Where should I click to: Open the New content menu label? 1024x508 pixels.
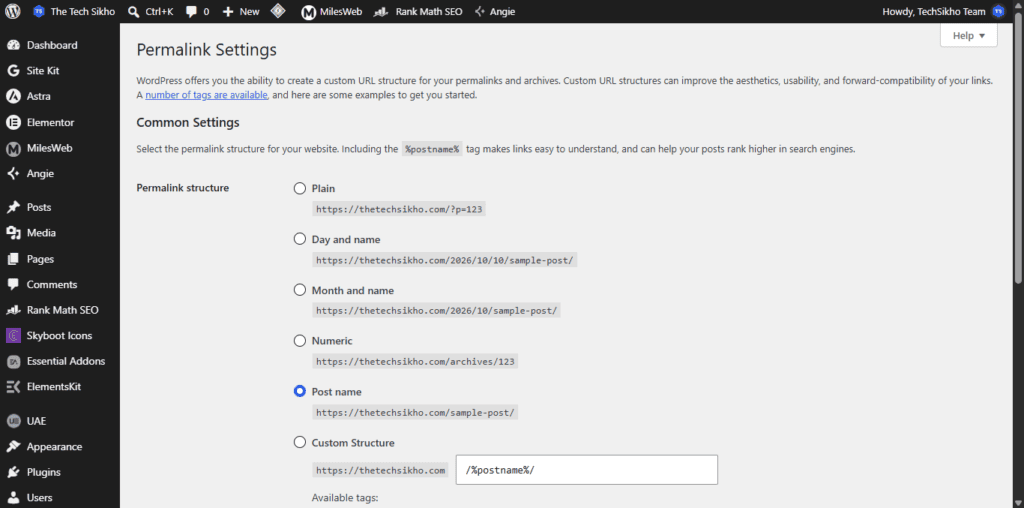click(249, 11)
